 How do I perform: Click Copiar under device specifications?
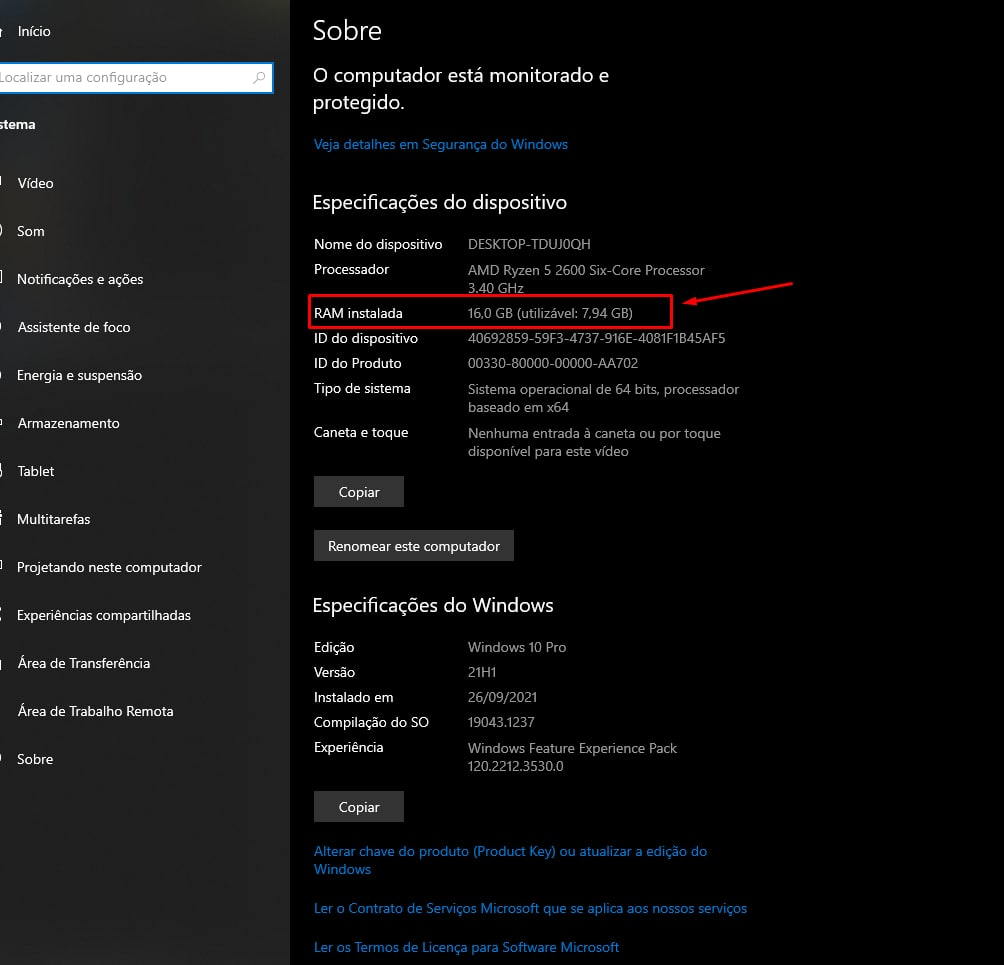click(359, 492)
